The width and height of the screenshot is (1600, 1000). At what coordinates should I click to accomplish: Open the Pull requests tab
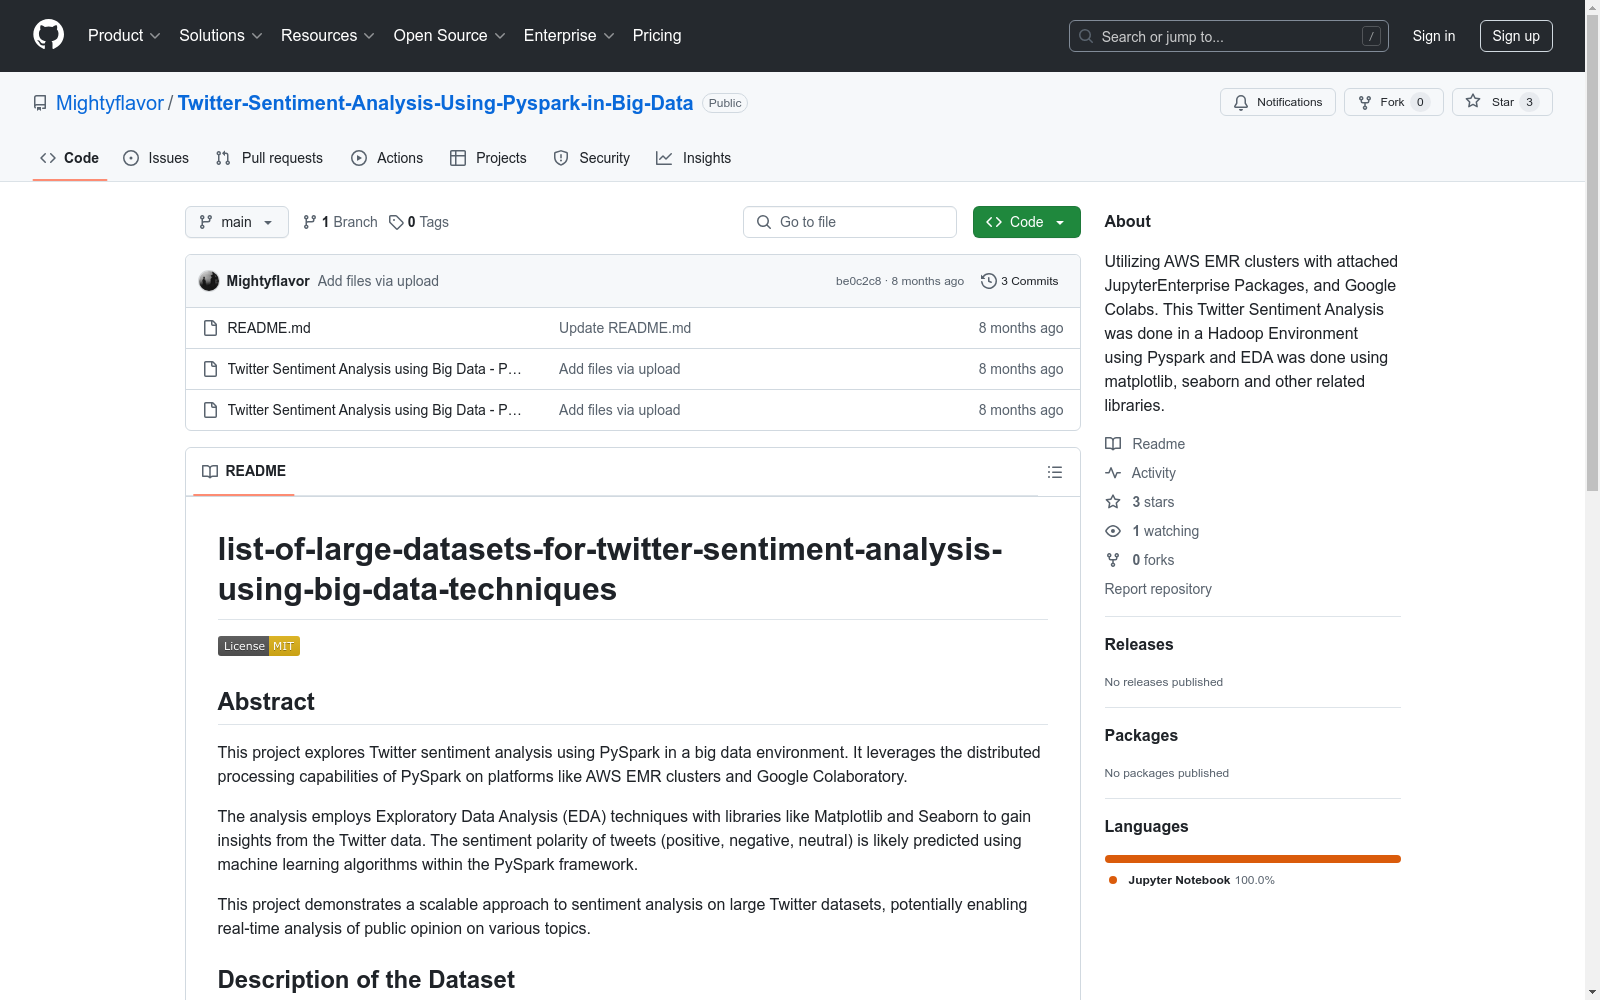point(269,158)
